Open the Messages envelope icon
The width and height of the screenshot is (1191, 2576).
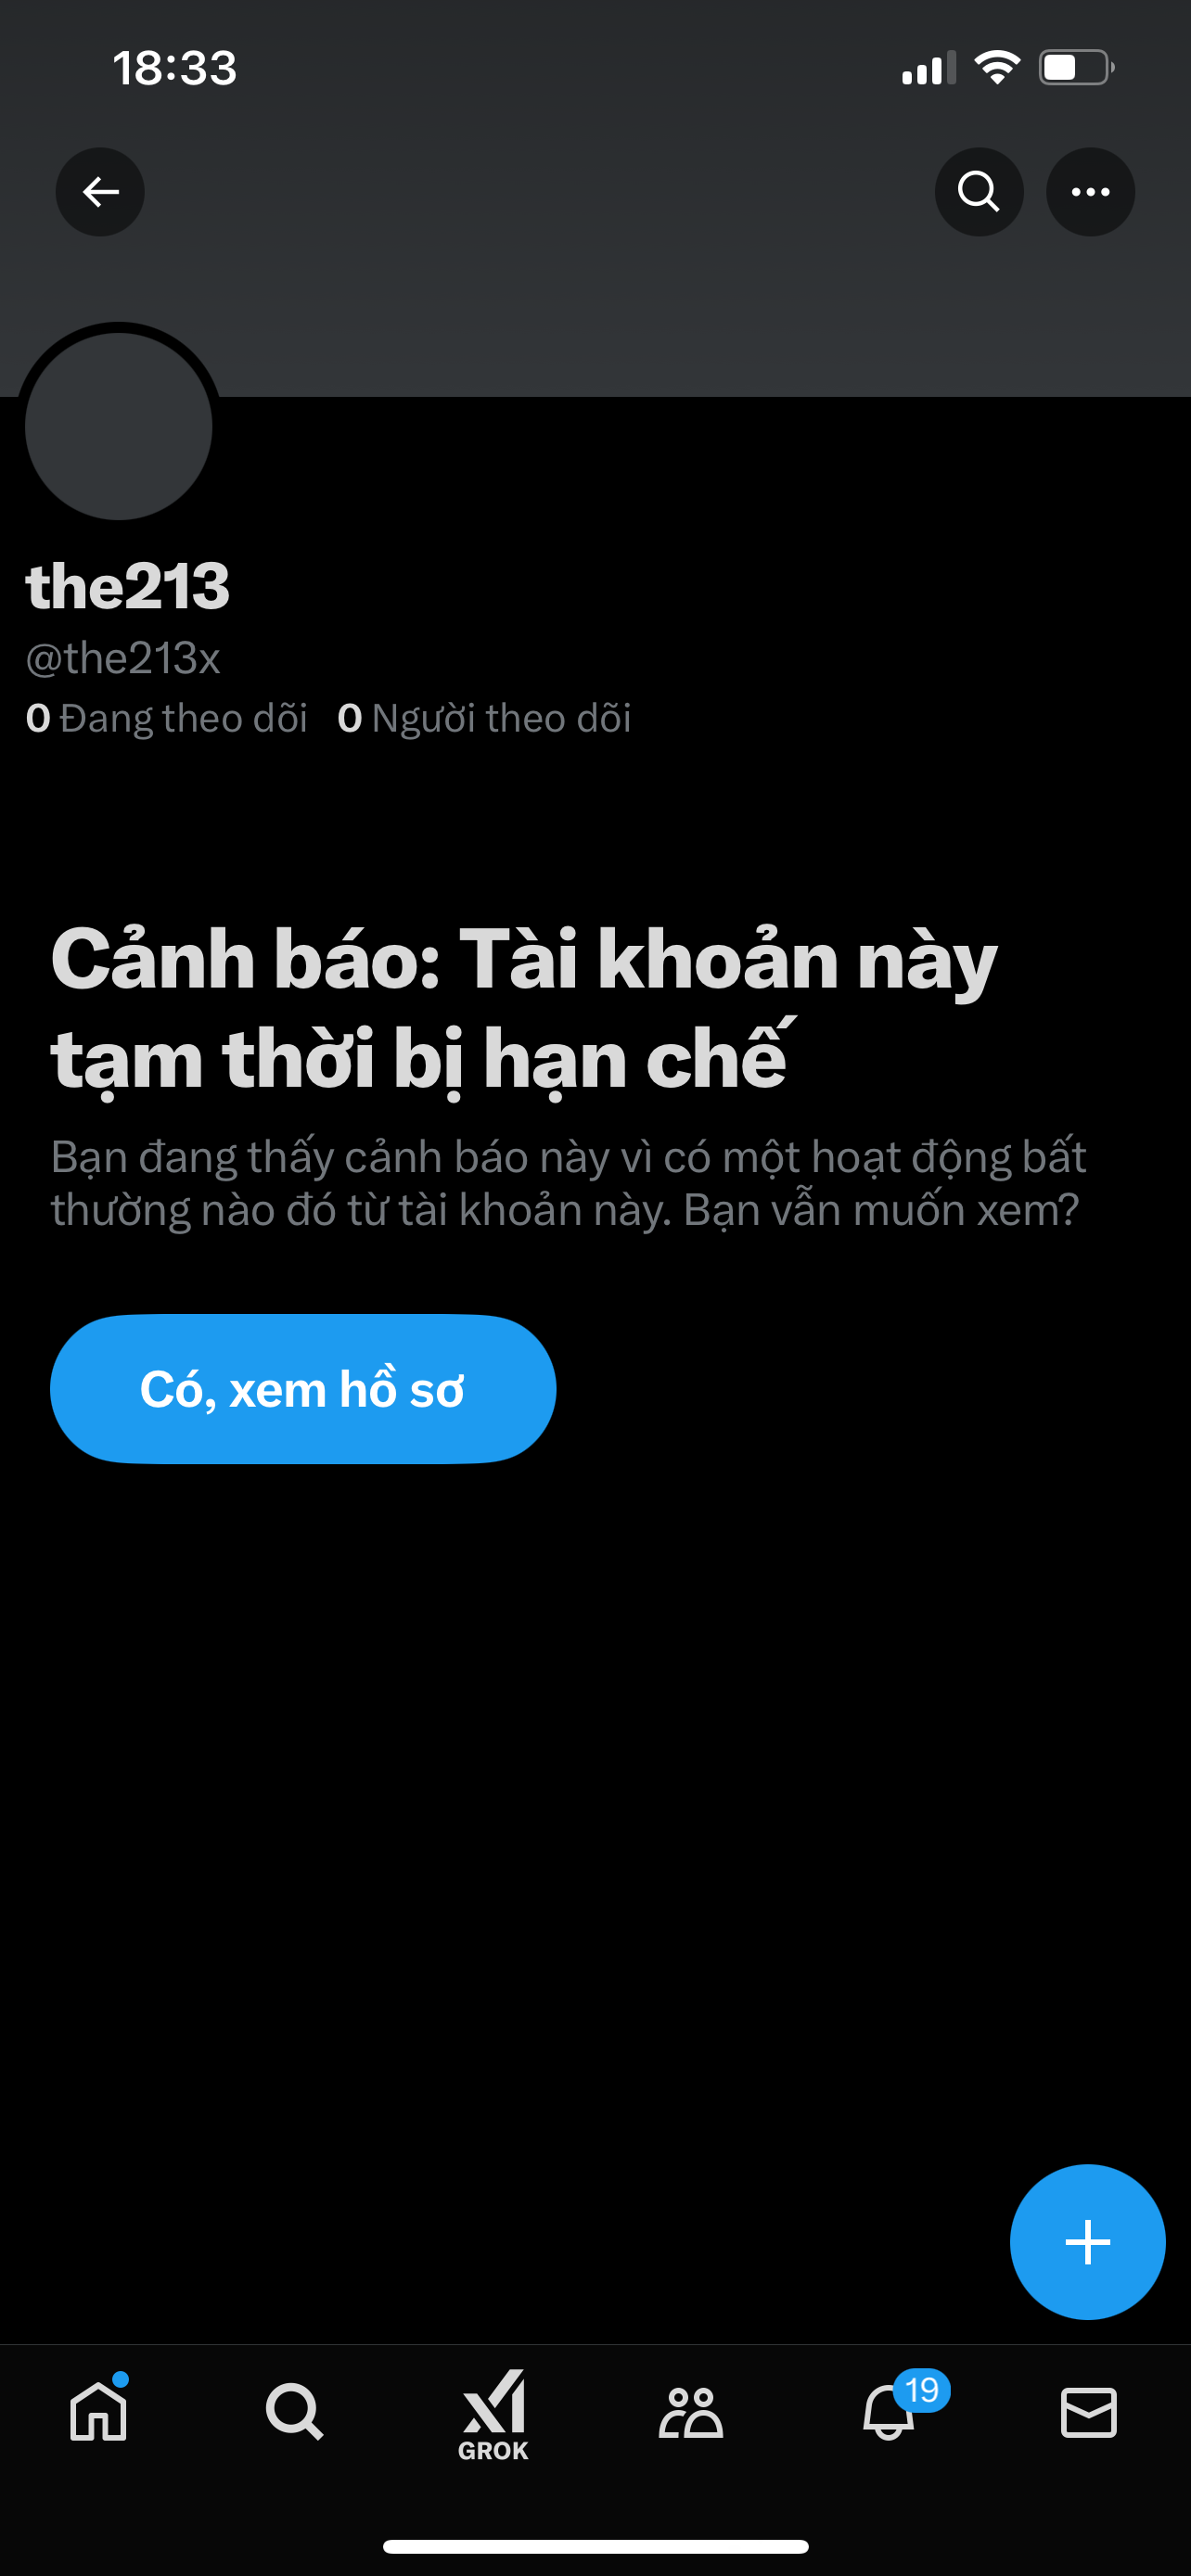click(1088, 2413)
